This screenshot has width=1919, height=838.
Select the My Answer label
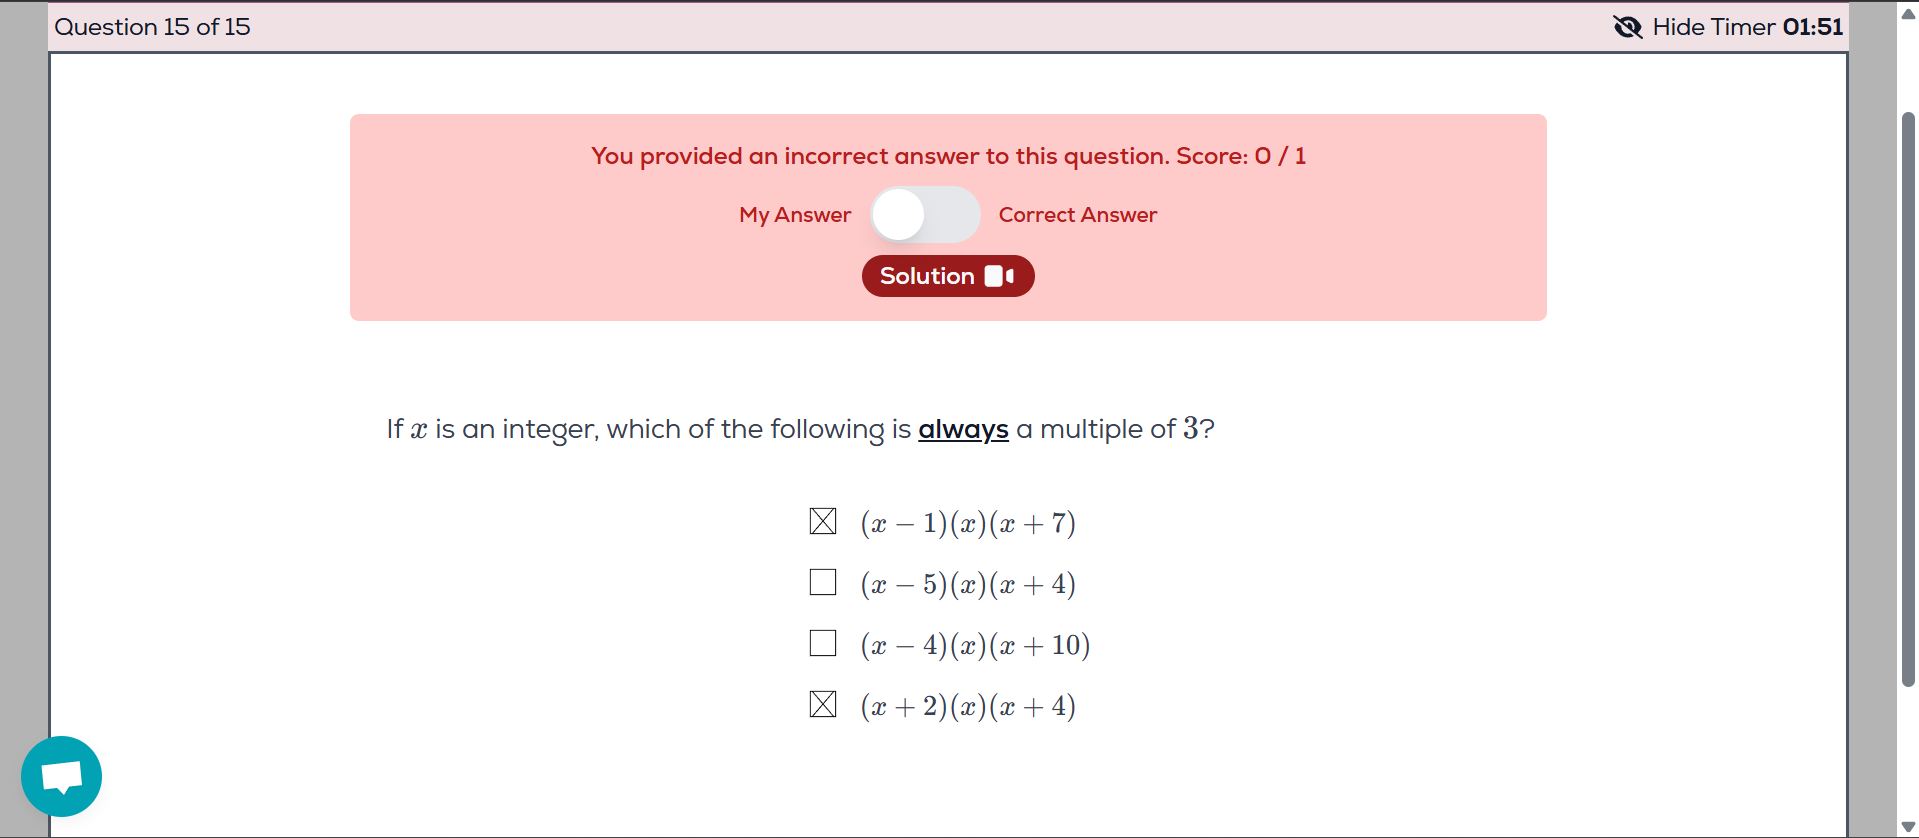tap(795, 215)
